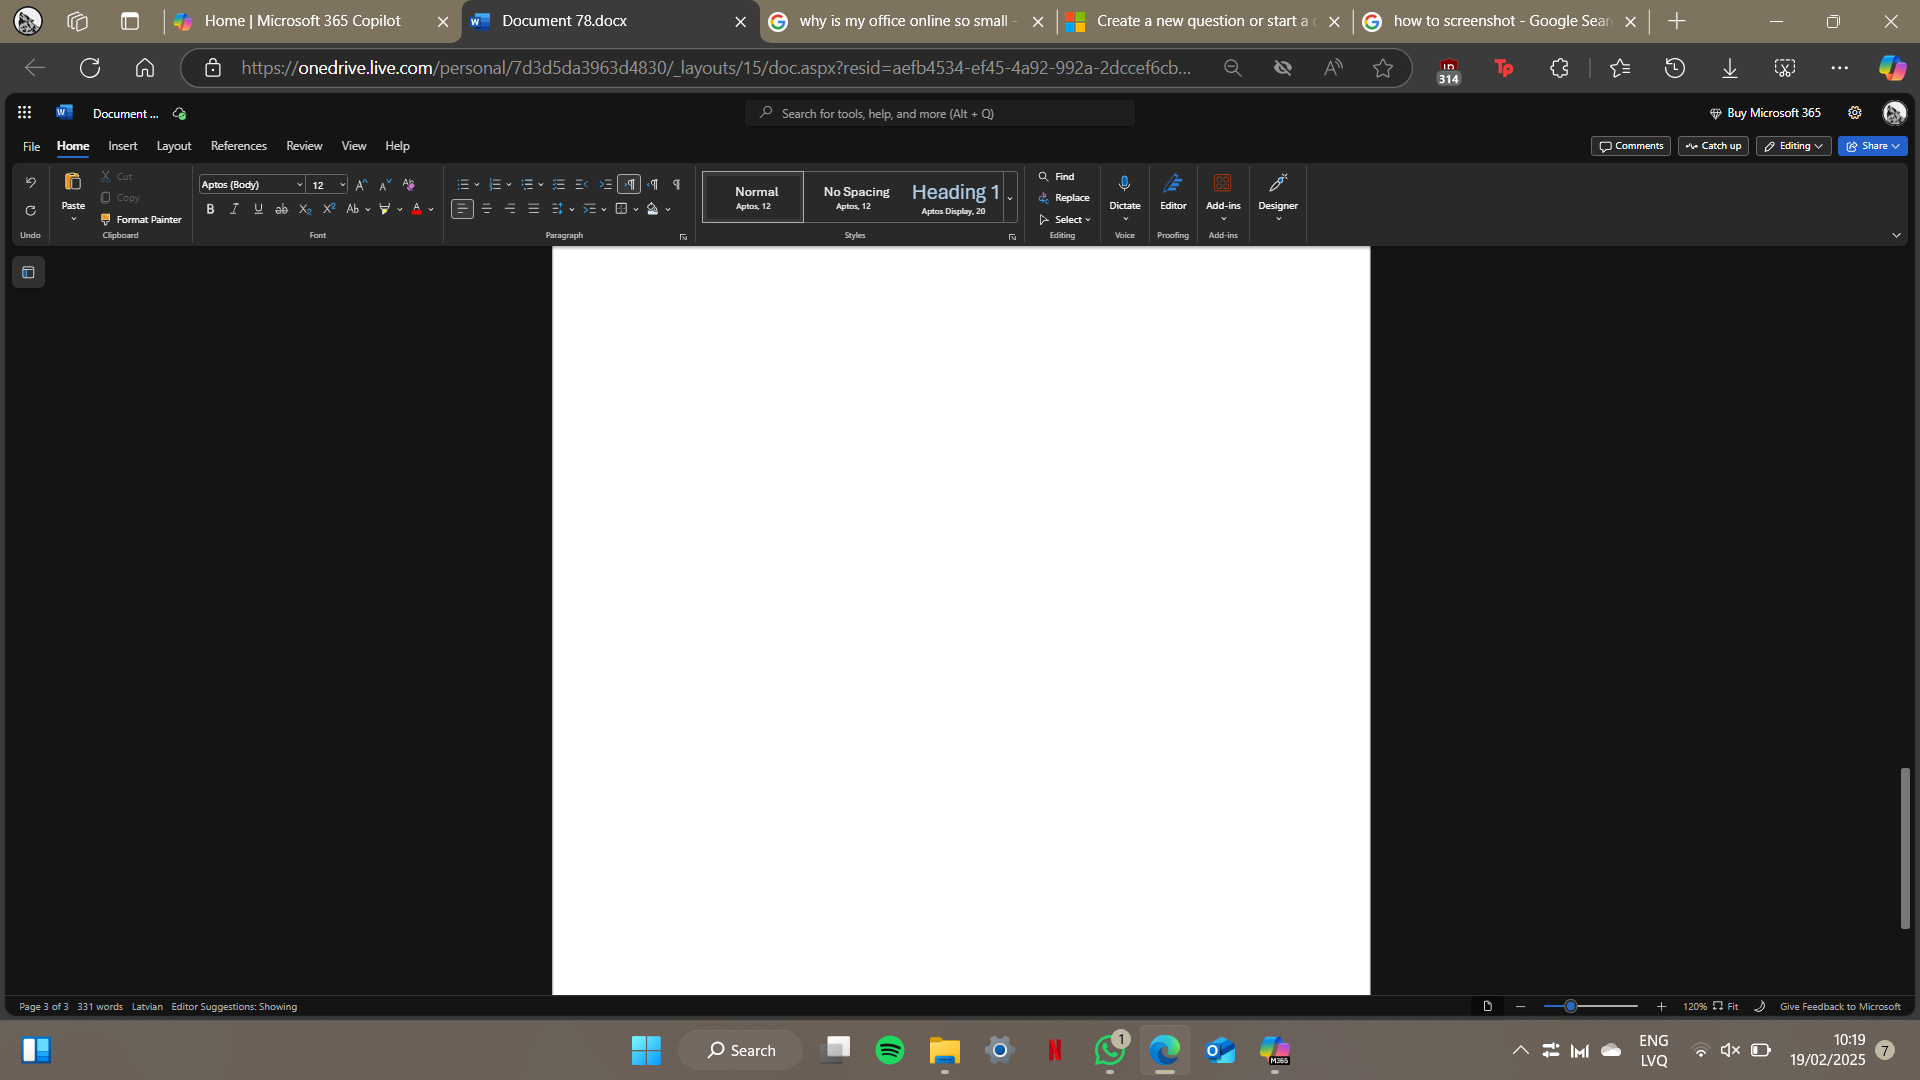Apply subscript formatting

tap(305, 209)
